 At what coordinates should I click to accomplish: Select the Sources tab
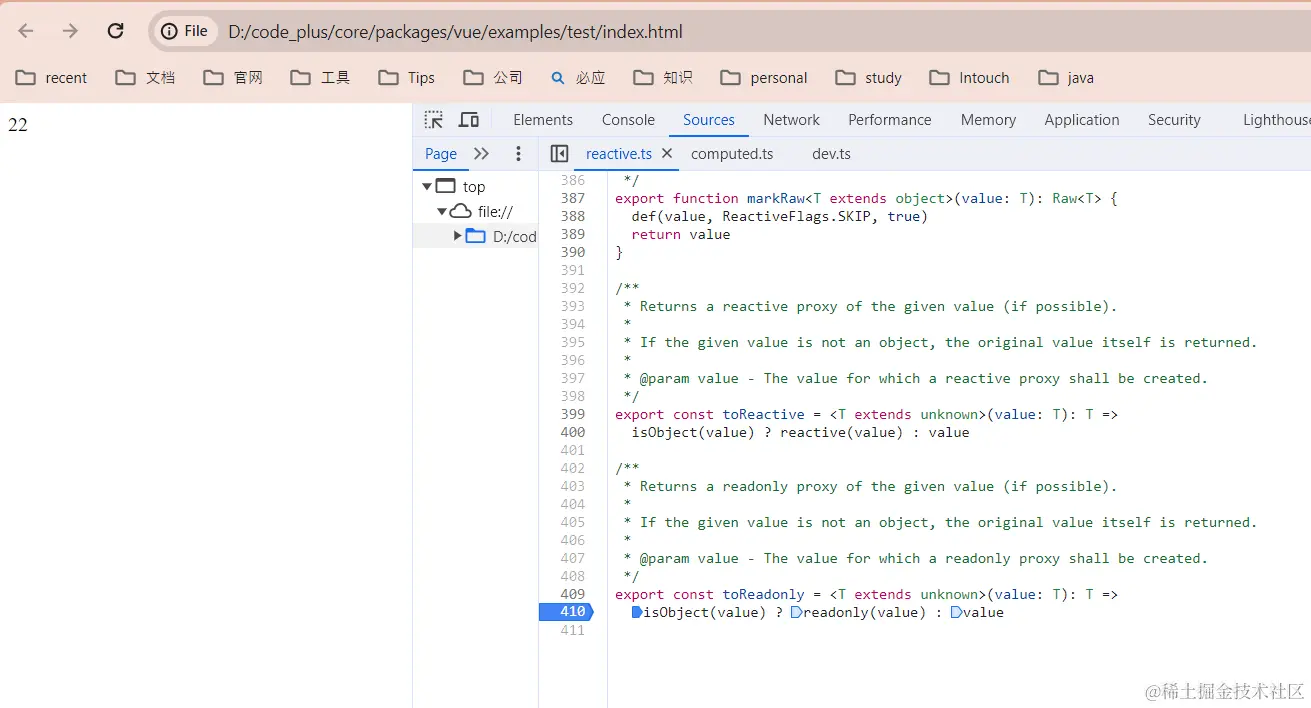(709, 120)
